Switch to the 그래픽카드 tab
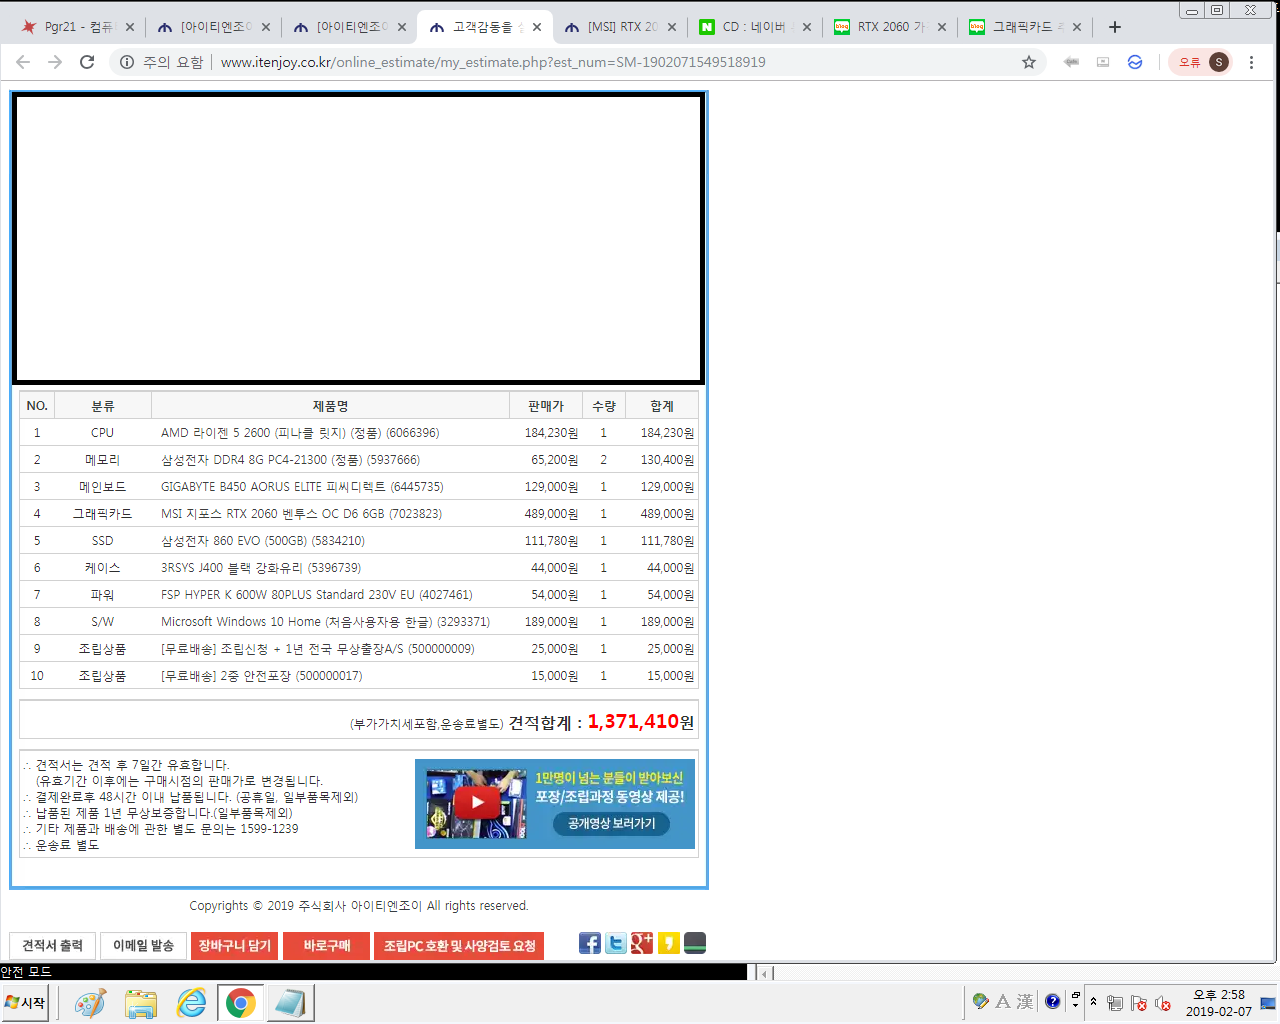 [x=1025, y=27]
